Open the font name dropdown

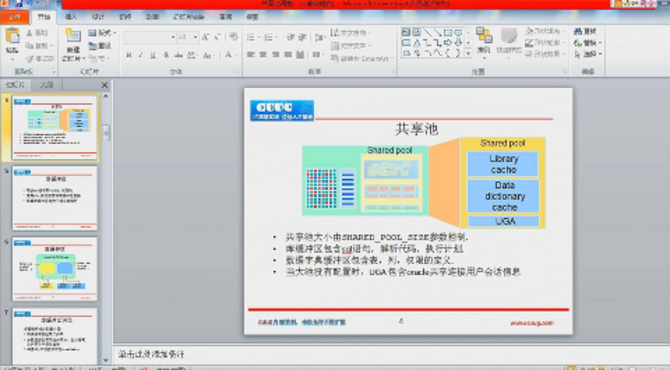(173, 38)
